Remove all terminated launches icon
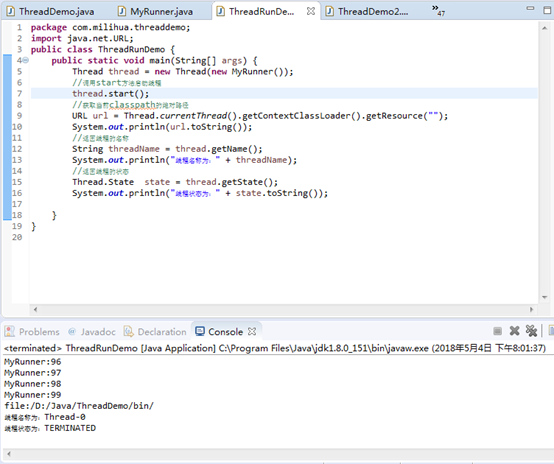 tap(531, 331)
